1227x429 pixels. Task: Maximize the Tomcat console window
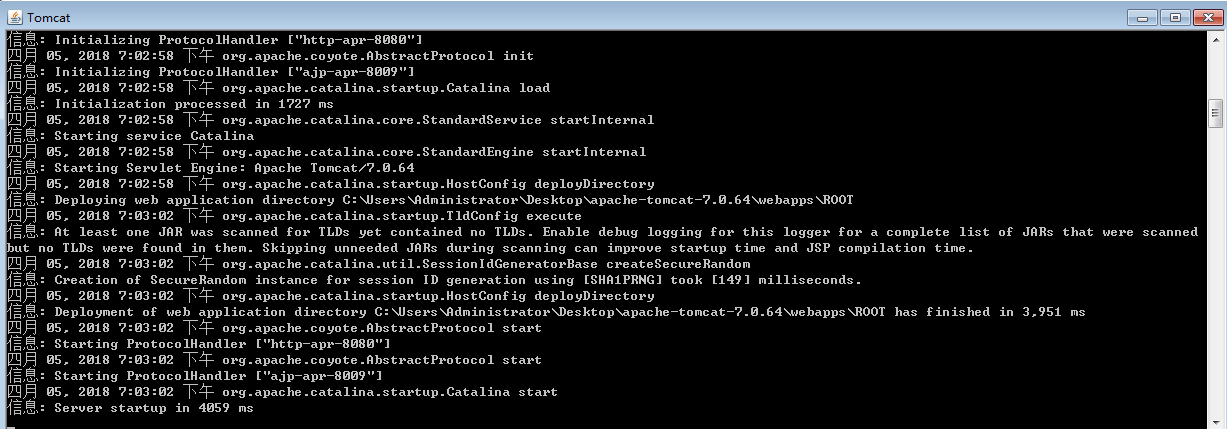click(1174, 16)
